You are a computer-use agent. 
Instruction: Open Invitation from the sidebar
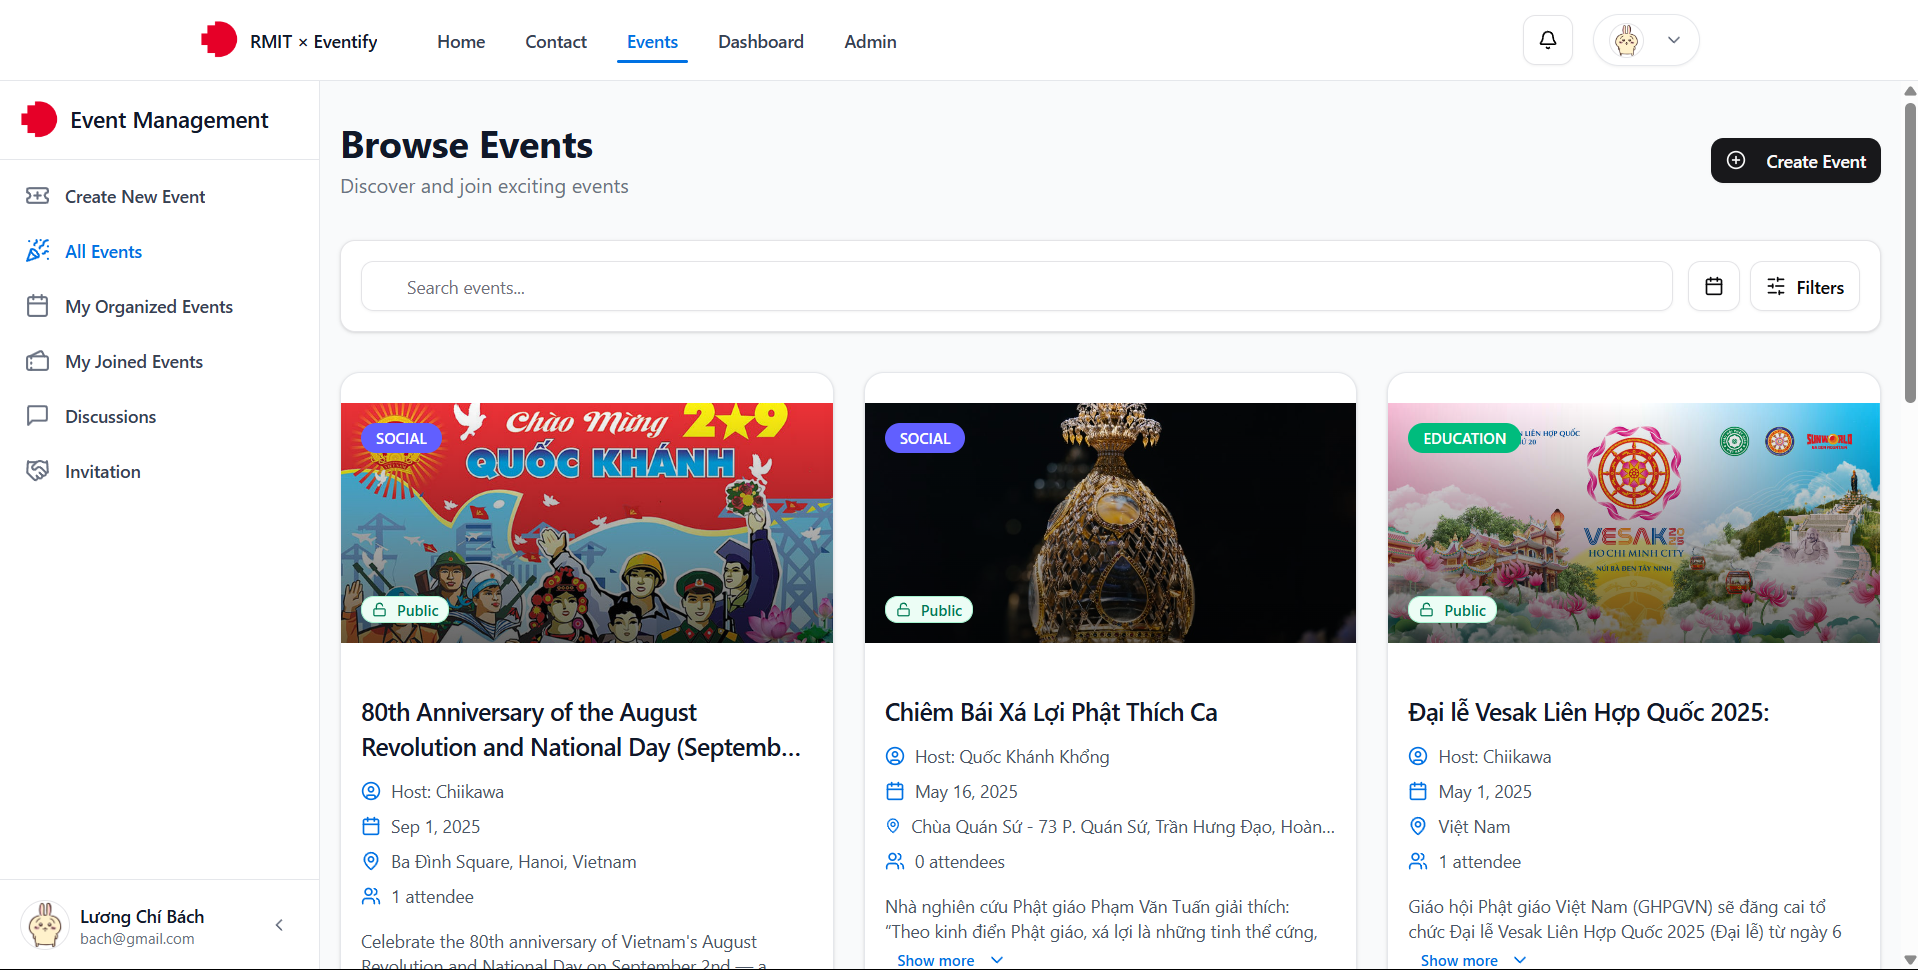[102, 472]
